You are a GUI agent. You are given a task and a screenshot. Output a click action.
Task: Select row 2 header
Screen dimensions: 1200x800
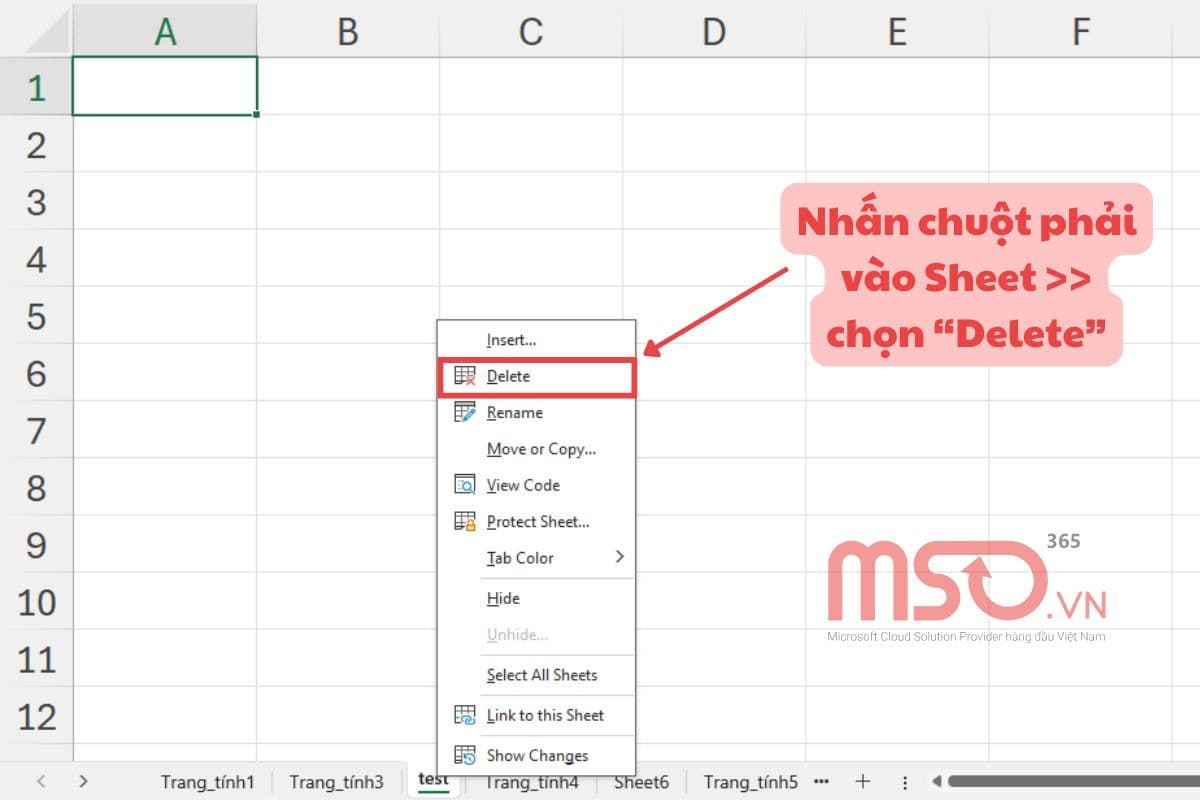point(37,145)
